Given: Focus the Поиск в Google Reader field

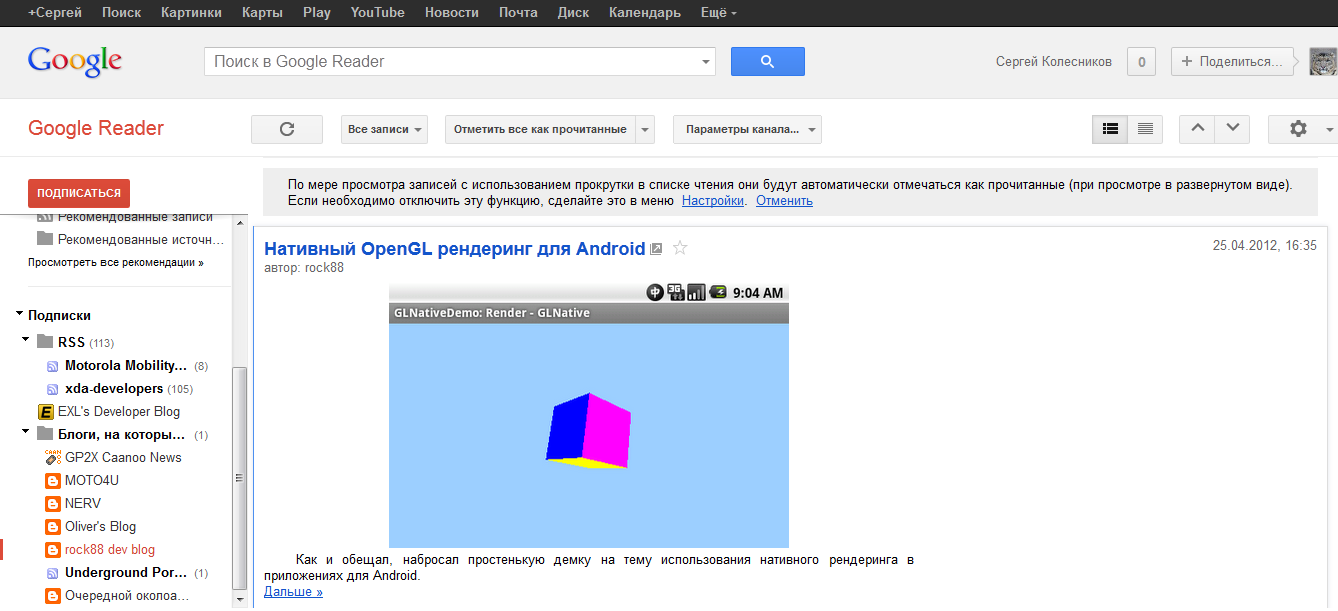Looking at the screenshot, I should pyautogui.click(x=452, y=62).
